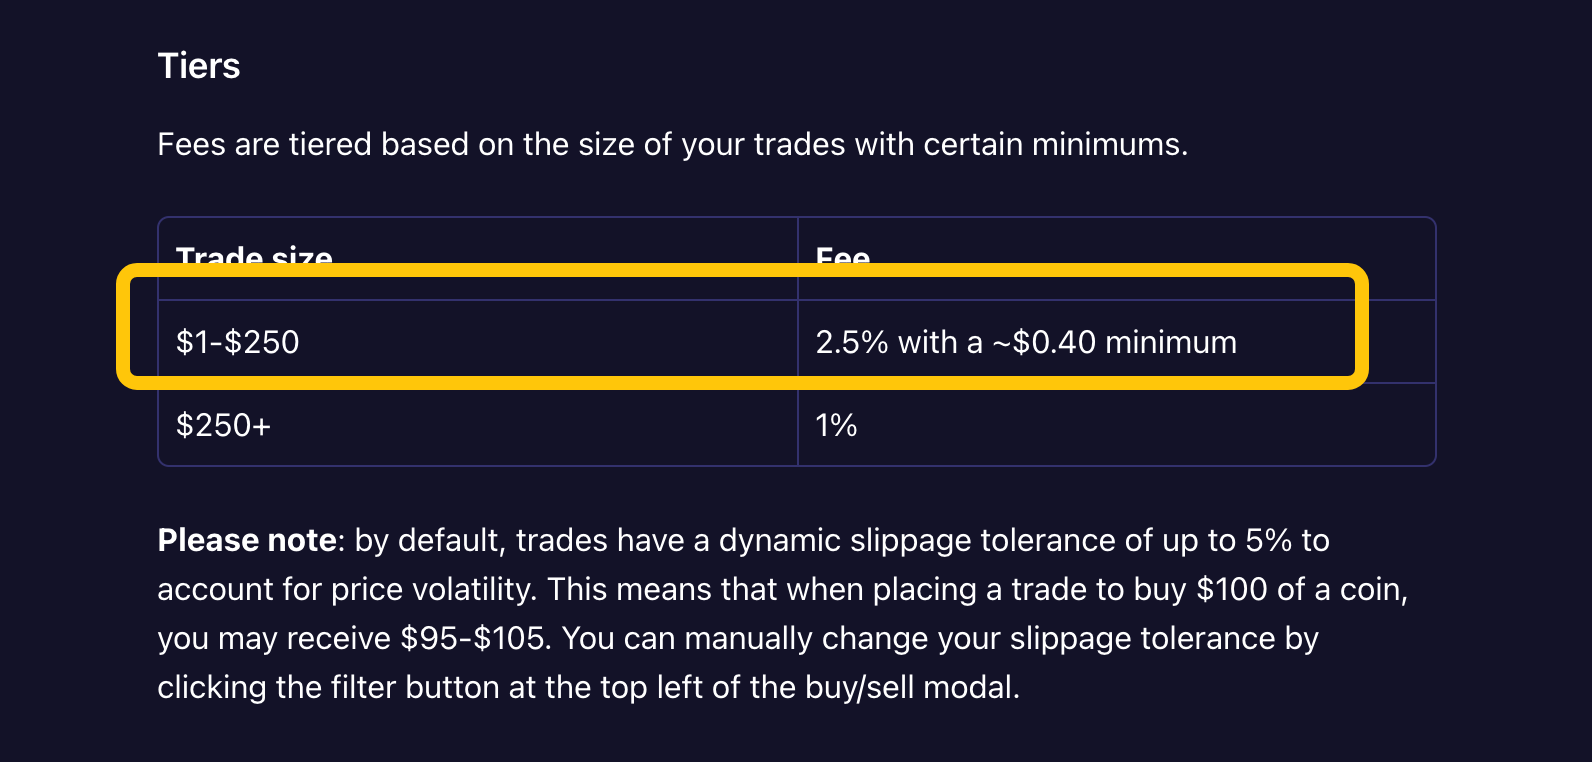Image resolution: width=1592 pixels, height=762 pixels.
Task: Select the 1% fee cell
Action: click(836, 426)
